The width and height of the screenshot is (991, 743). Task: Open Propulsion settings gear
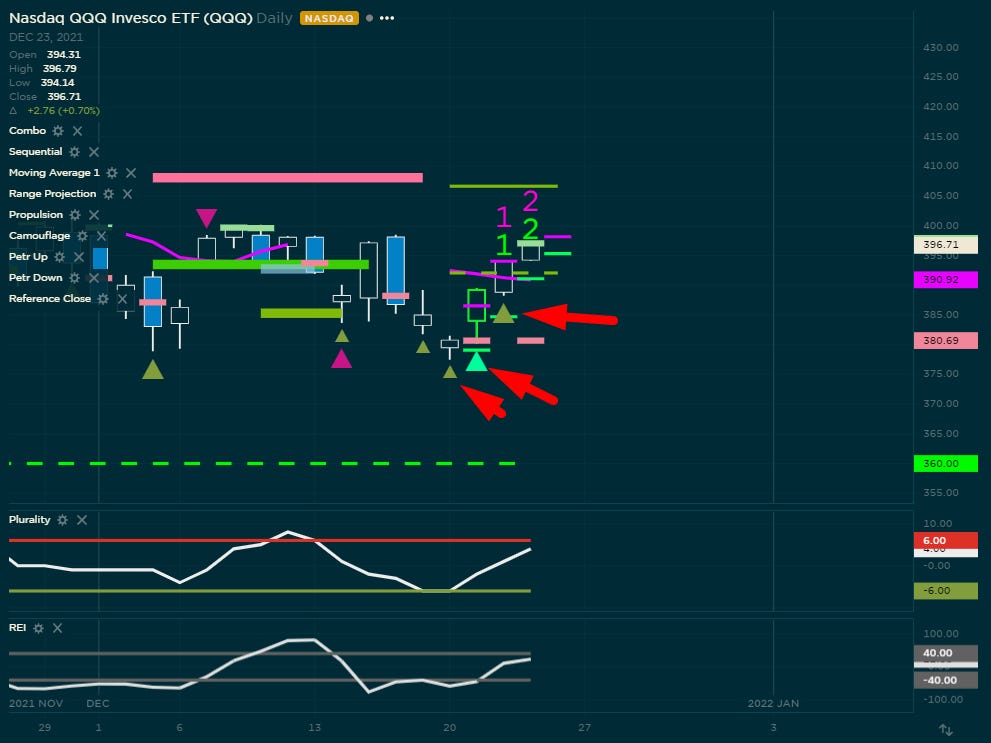click(x=75, y=215)
